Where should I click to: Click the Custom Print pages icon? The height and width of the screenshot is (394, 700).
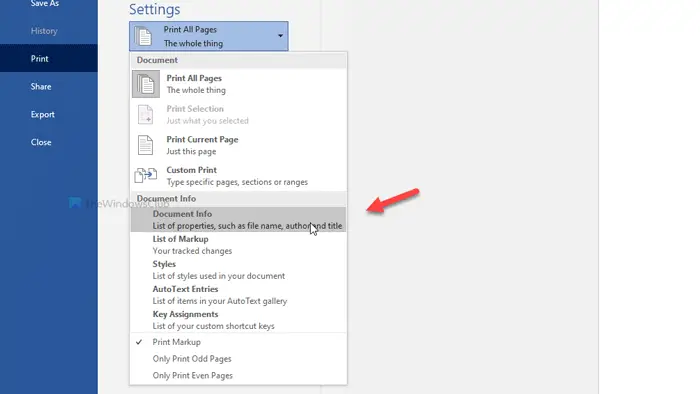coord(146,175)
